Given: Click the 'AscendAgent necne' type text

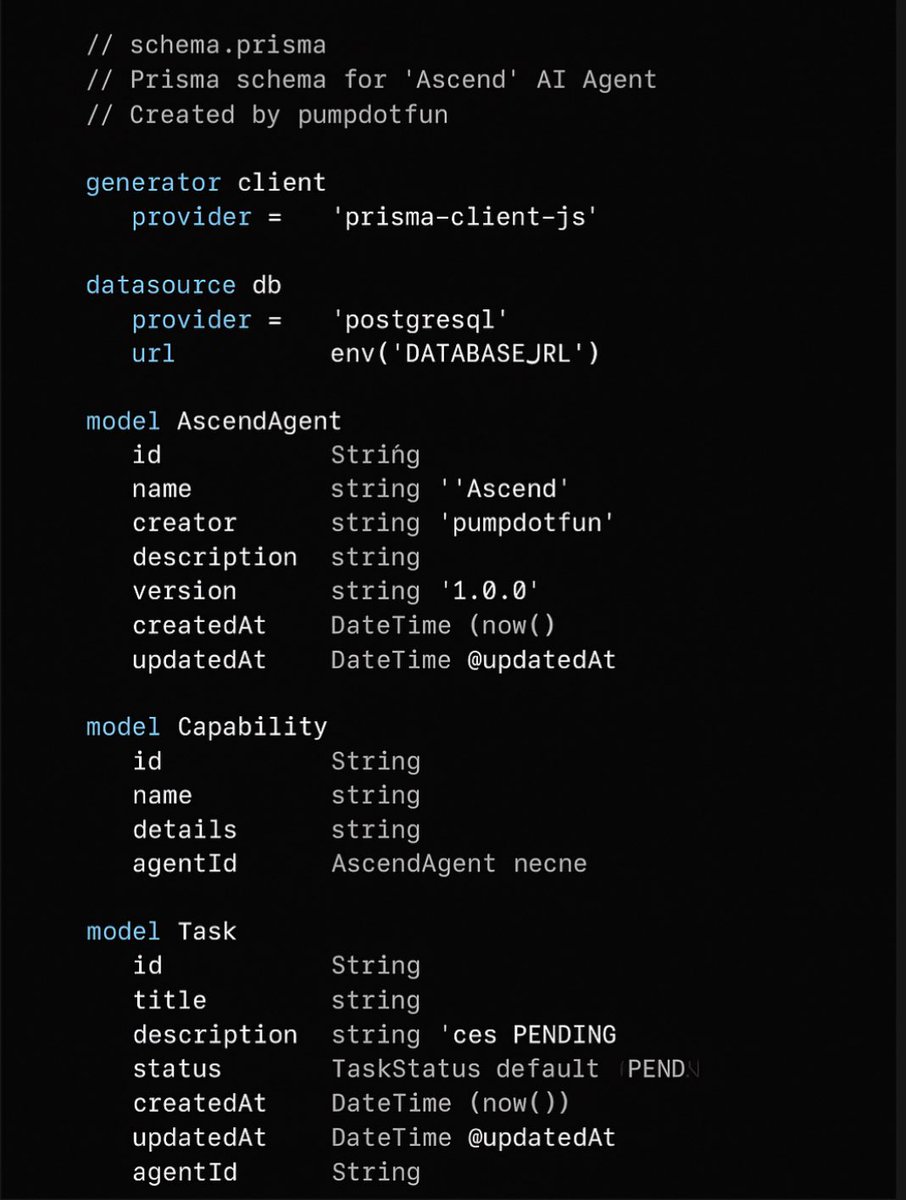Looking at the screenshot, I should point(458,864).
